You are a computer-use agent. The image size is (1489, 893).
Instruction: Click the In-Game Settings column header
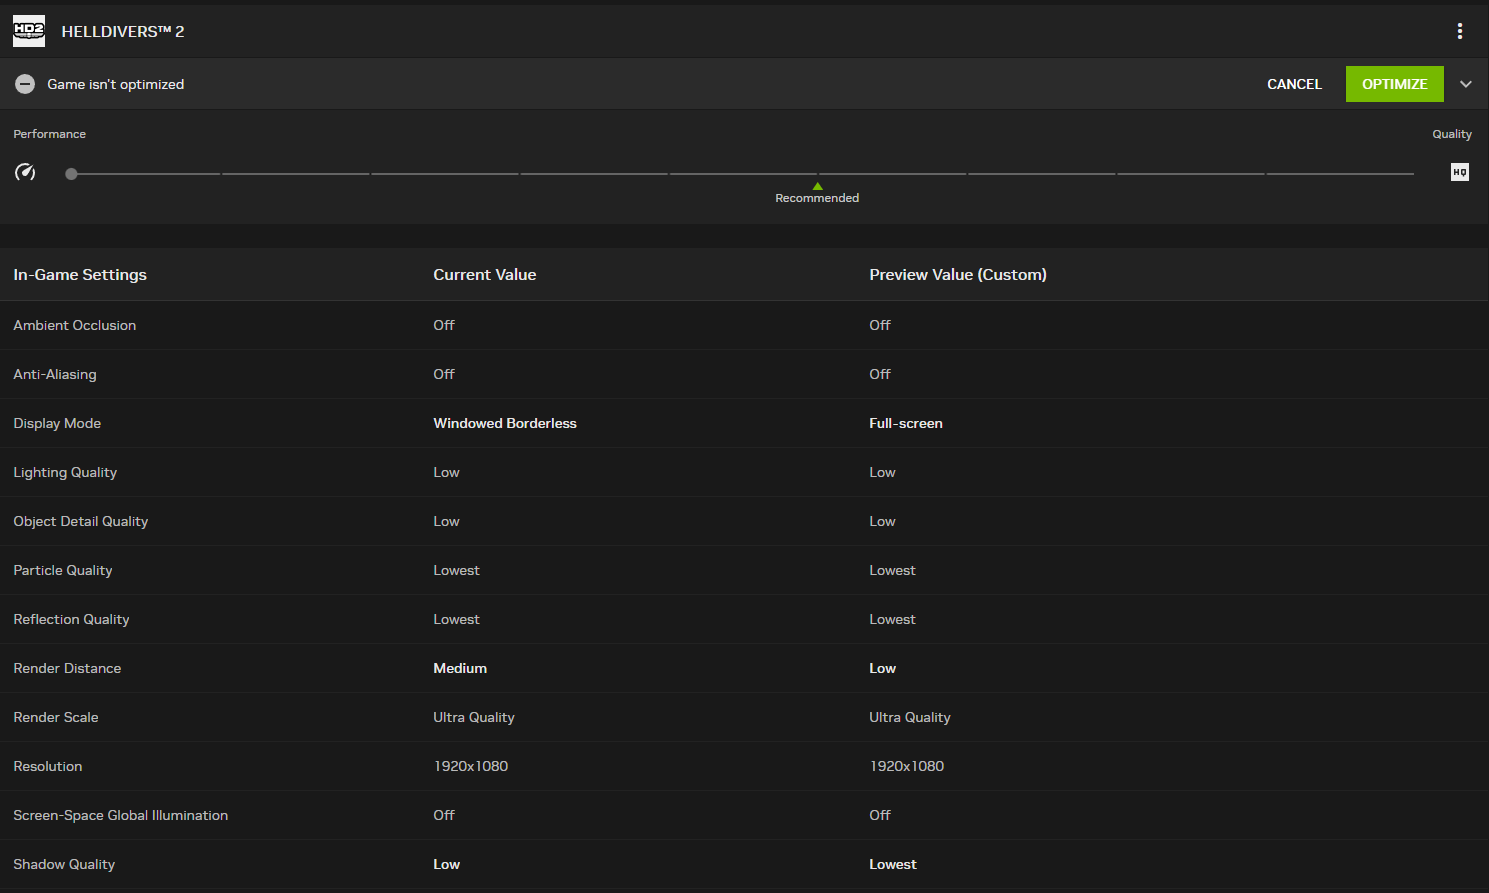pos(80,274)
